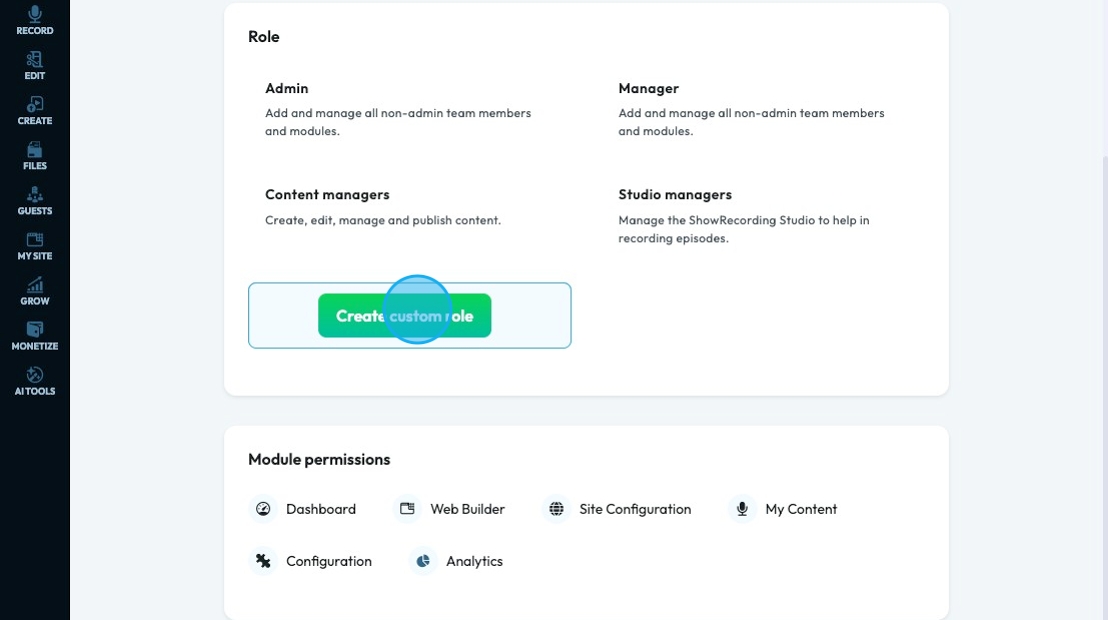Open the Grow chart icon

coord(35,285)
